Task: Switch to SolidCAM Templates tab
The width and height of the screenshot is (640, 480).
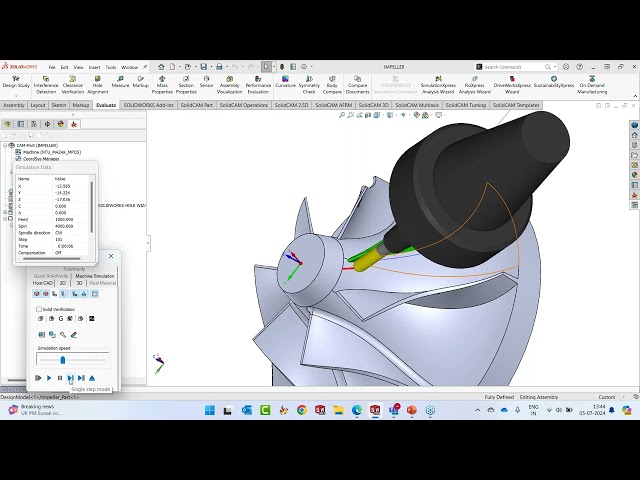Action: pyautogui.click(x=516, y=105)
